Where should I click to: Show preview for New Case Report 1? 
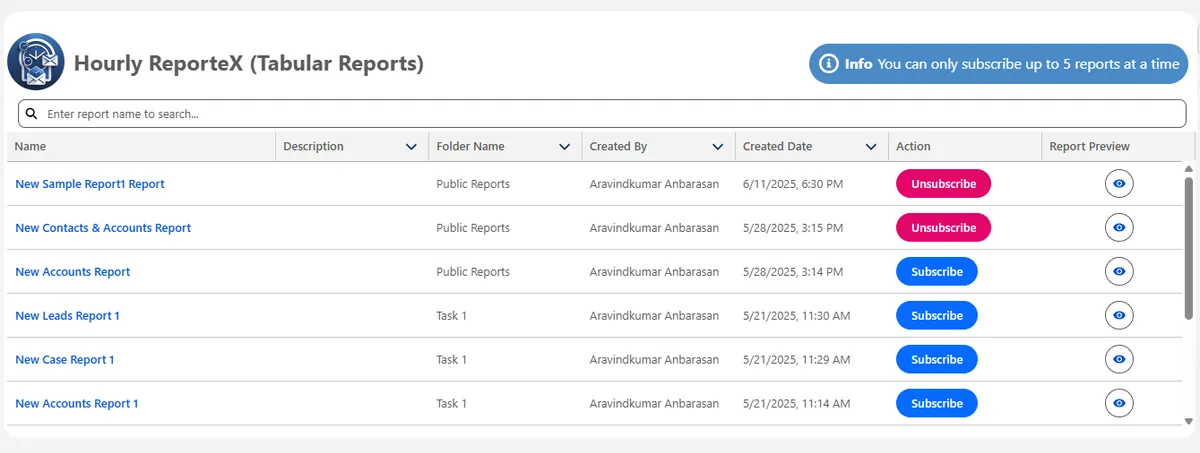click(1119, 360)
